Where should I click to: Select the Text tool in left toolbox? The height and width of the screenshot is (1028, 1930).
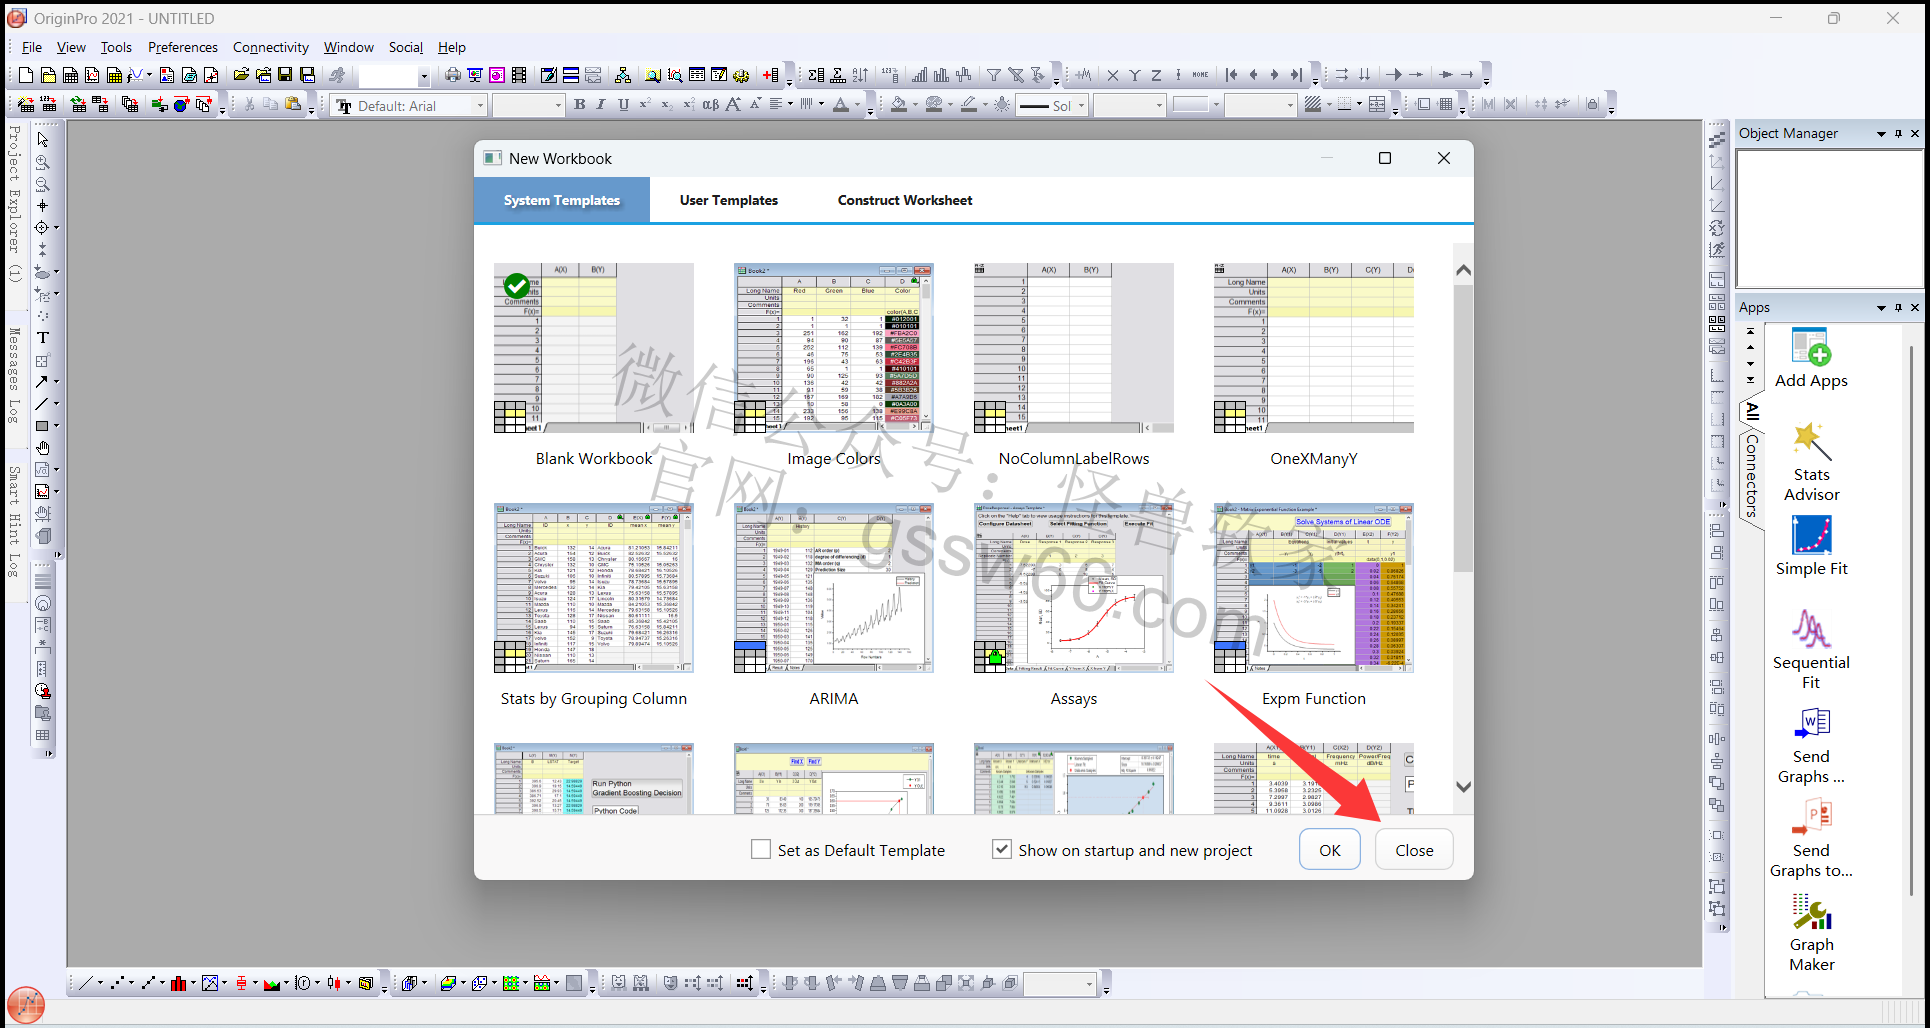(43, 338)
